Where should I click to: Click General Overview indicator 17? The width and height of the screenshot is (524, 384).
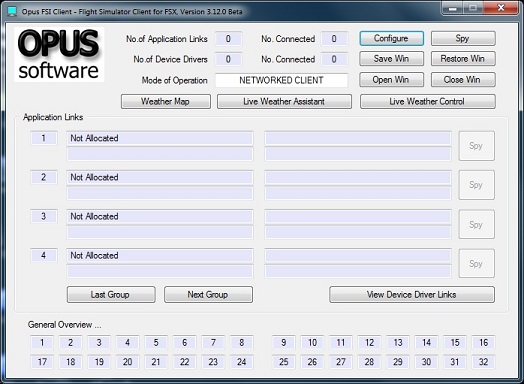[x=42, y=362]
